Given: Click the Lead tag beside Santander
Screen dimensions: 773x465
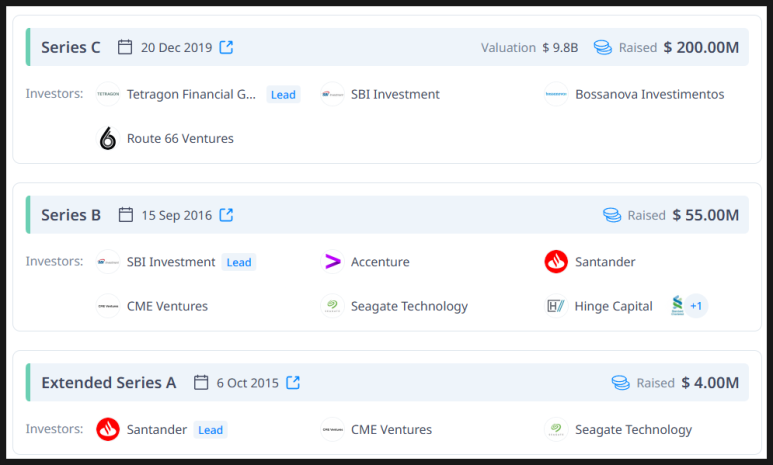Looking at the screenshot, I should pyautogui.click(x=211, y=430).
